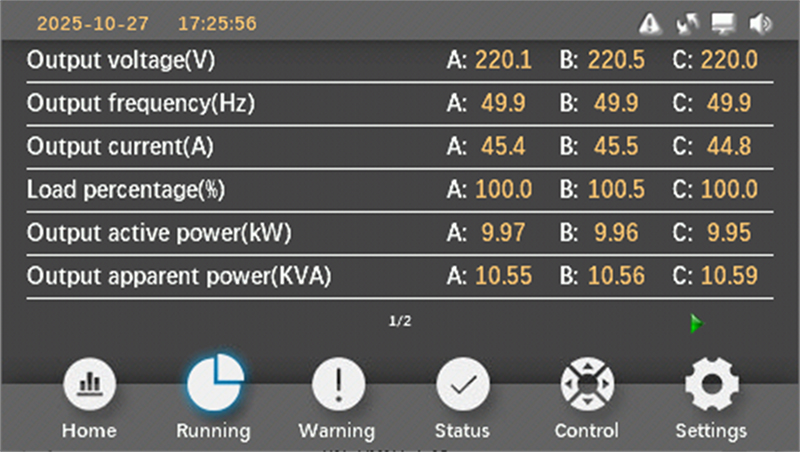Select the Running pie chart icon
The height and width of the screenshot is (452, 800).
pos(215,383)
